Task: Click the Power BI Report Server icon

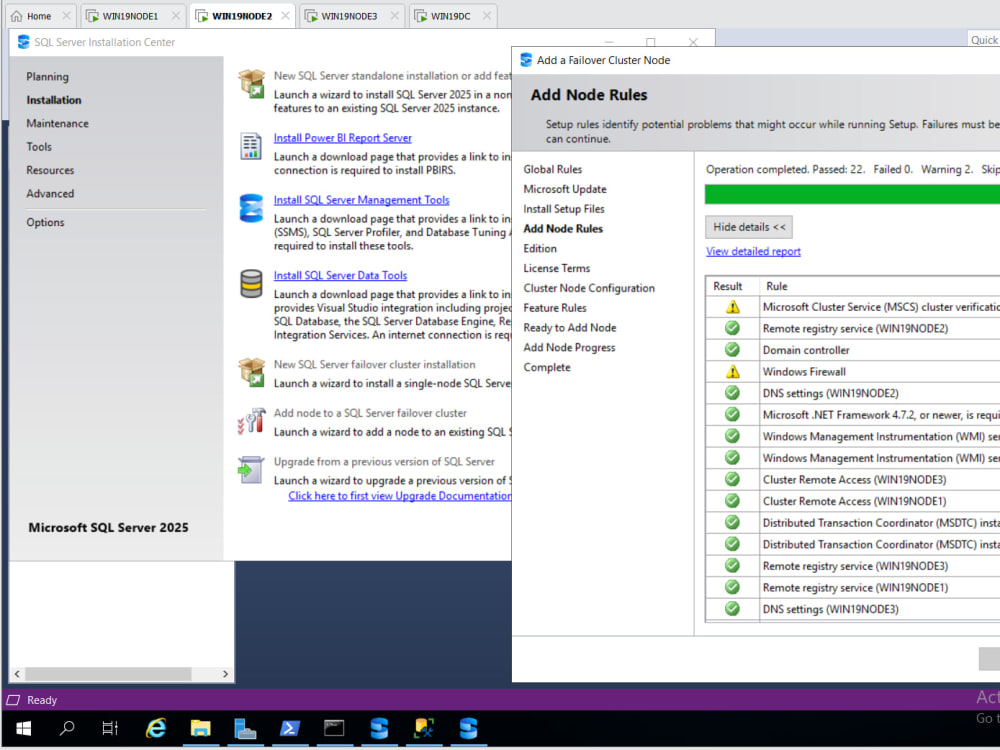Action: 251,146
